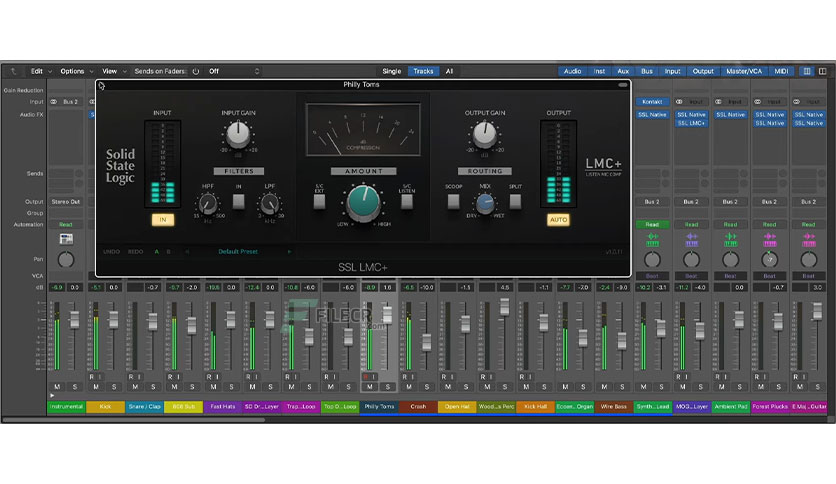The height and width of the screenshot is (484, 836).
Task: Click the mixer horizontal scrollbar
Action: coord(133,420)
